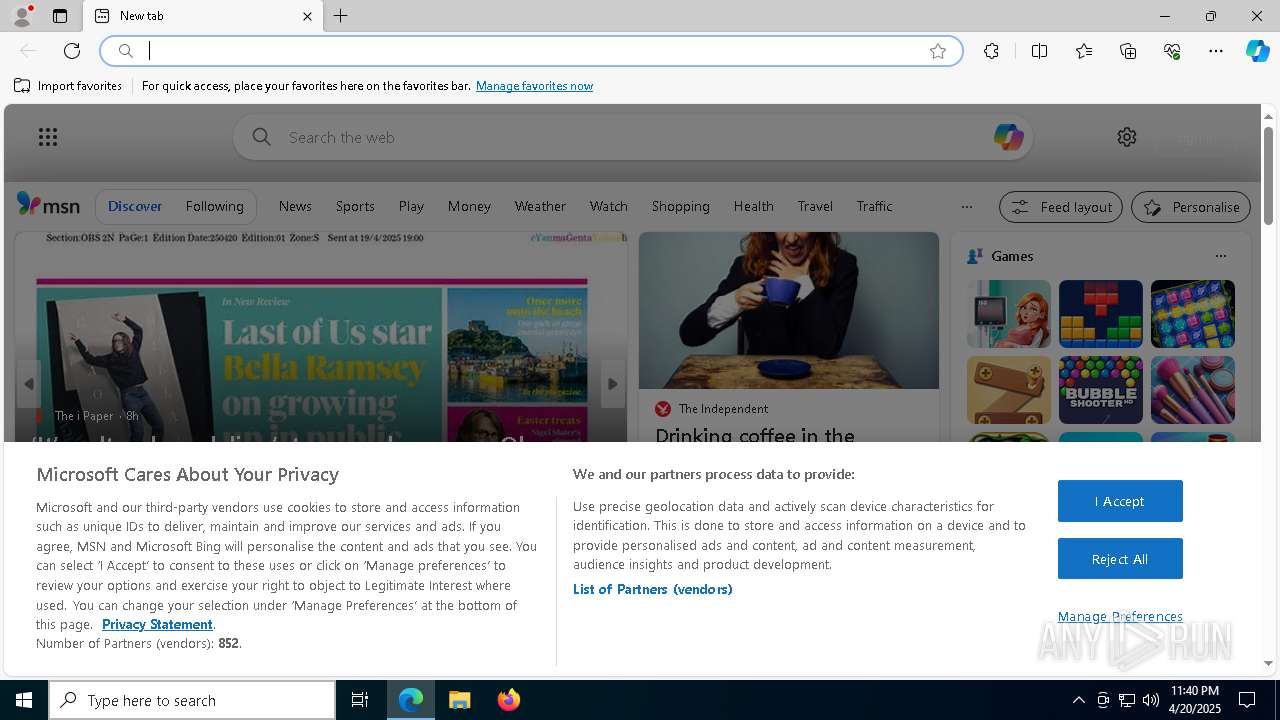1280x720 pixels.
Task: Open the wood screw puzzle game tile
Action: 1008,390
